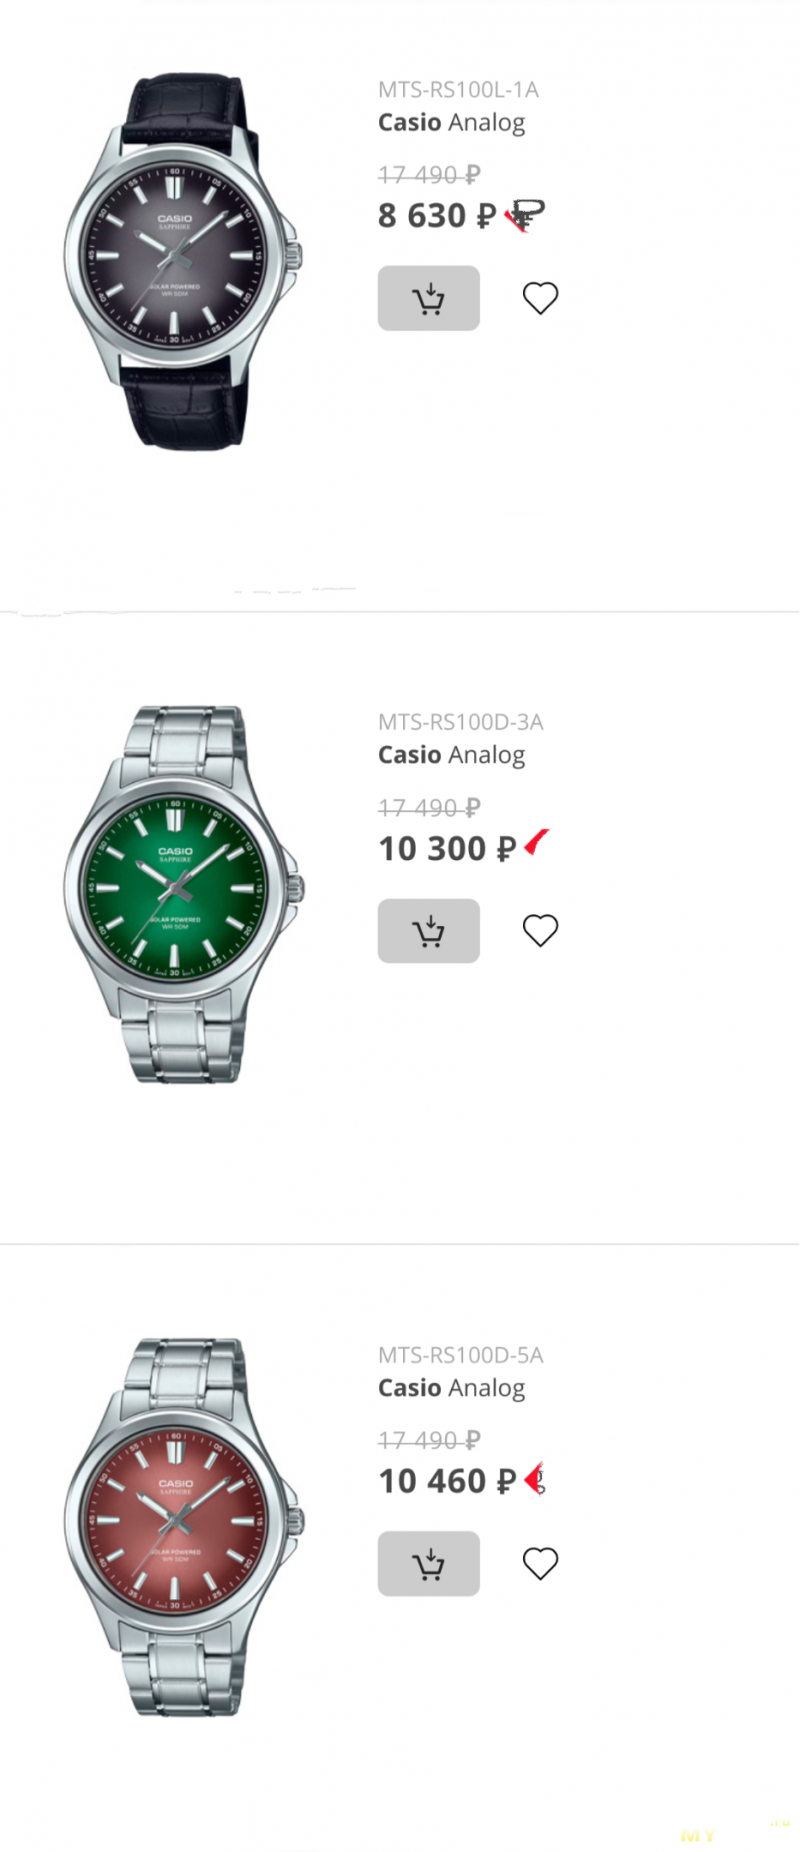The height and width of the screenshot is (1852, 800).
Task: Open black leather strap watch image
Action: pos(183,261)
